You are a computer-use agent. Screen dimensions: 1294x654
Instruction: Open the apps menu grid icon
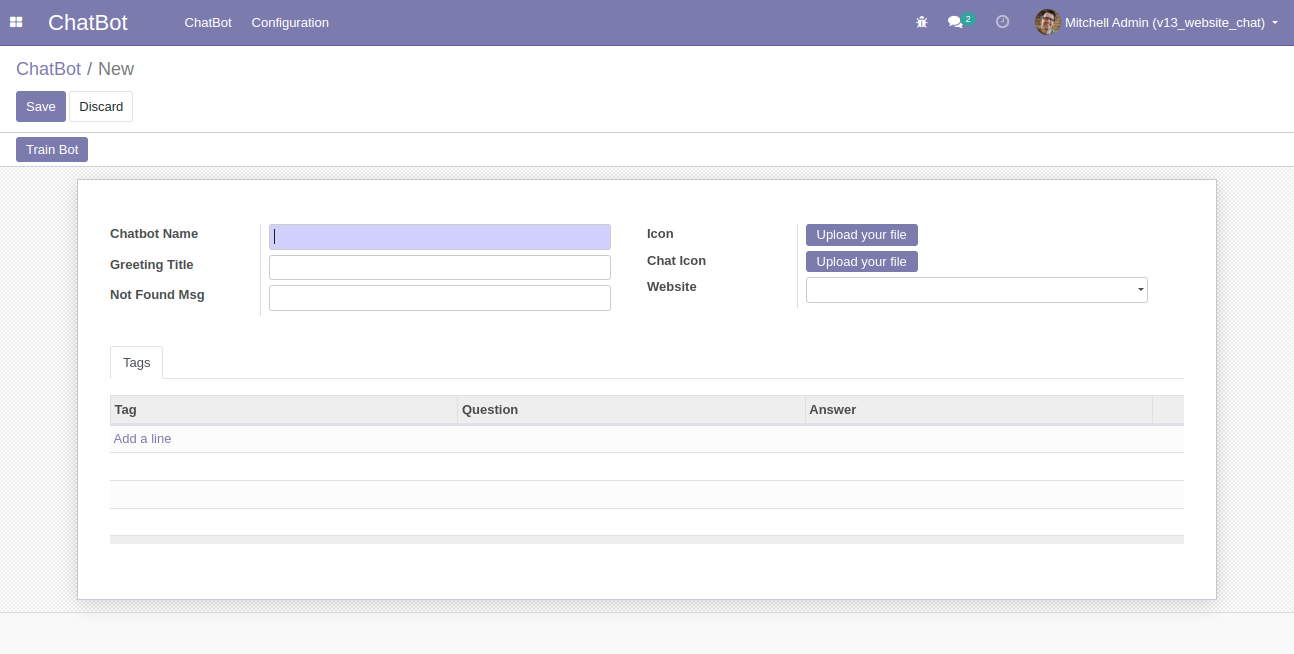coord(16,22)
